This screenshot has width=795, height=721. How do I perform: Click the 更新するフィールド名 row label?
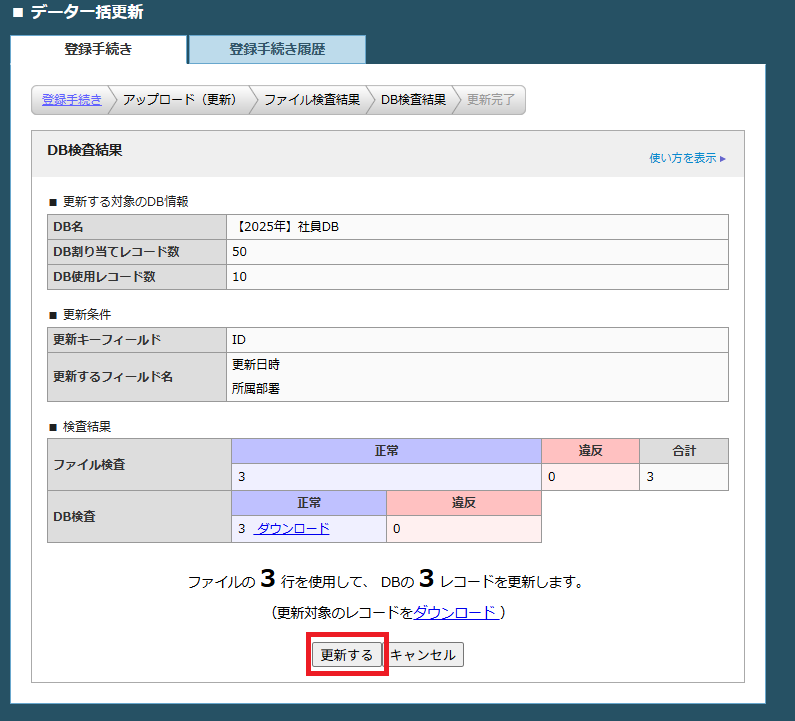(x=137, y=377)
